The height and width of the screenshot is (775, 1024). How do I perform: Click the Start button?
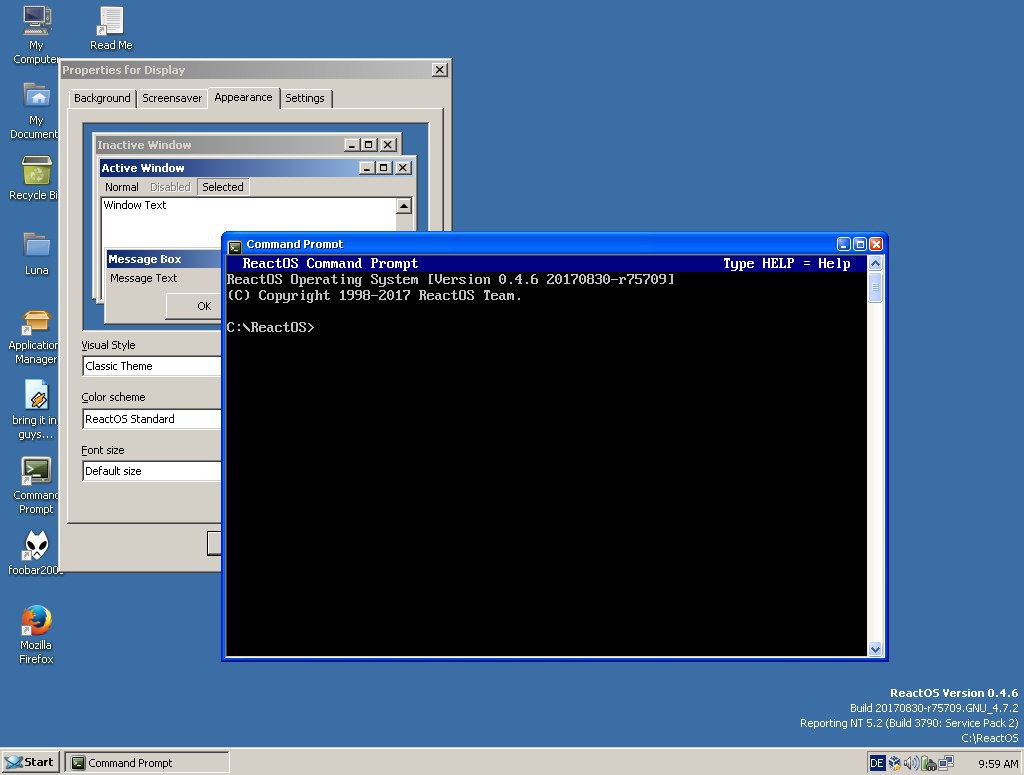(x=31, y=762)
